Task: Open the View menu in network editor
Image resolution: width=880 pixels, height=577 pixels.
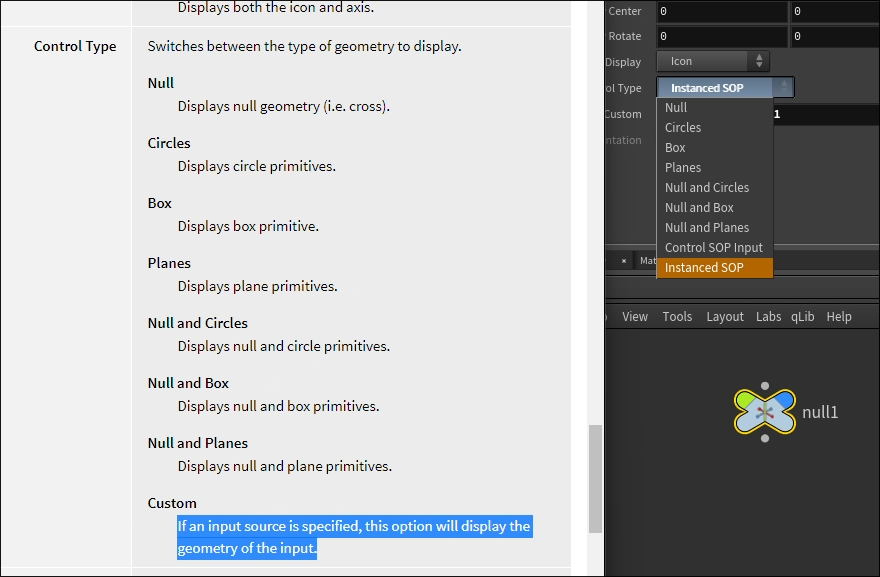Action: (635, 317)
